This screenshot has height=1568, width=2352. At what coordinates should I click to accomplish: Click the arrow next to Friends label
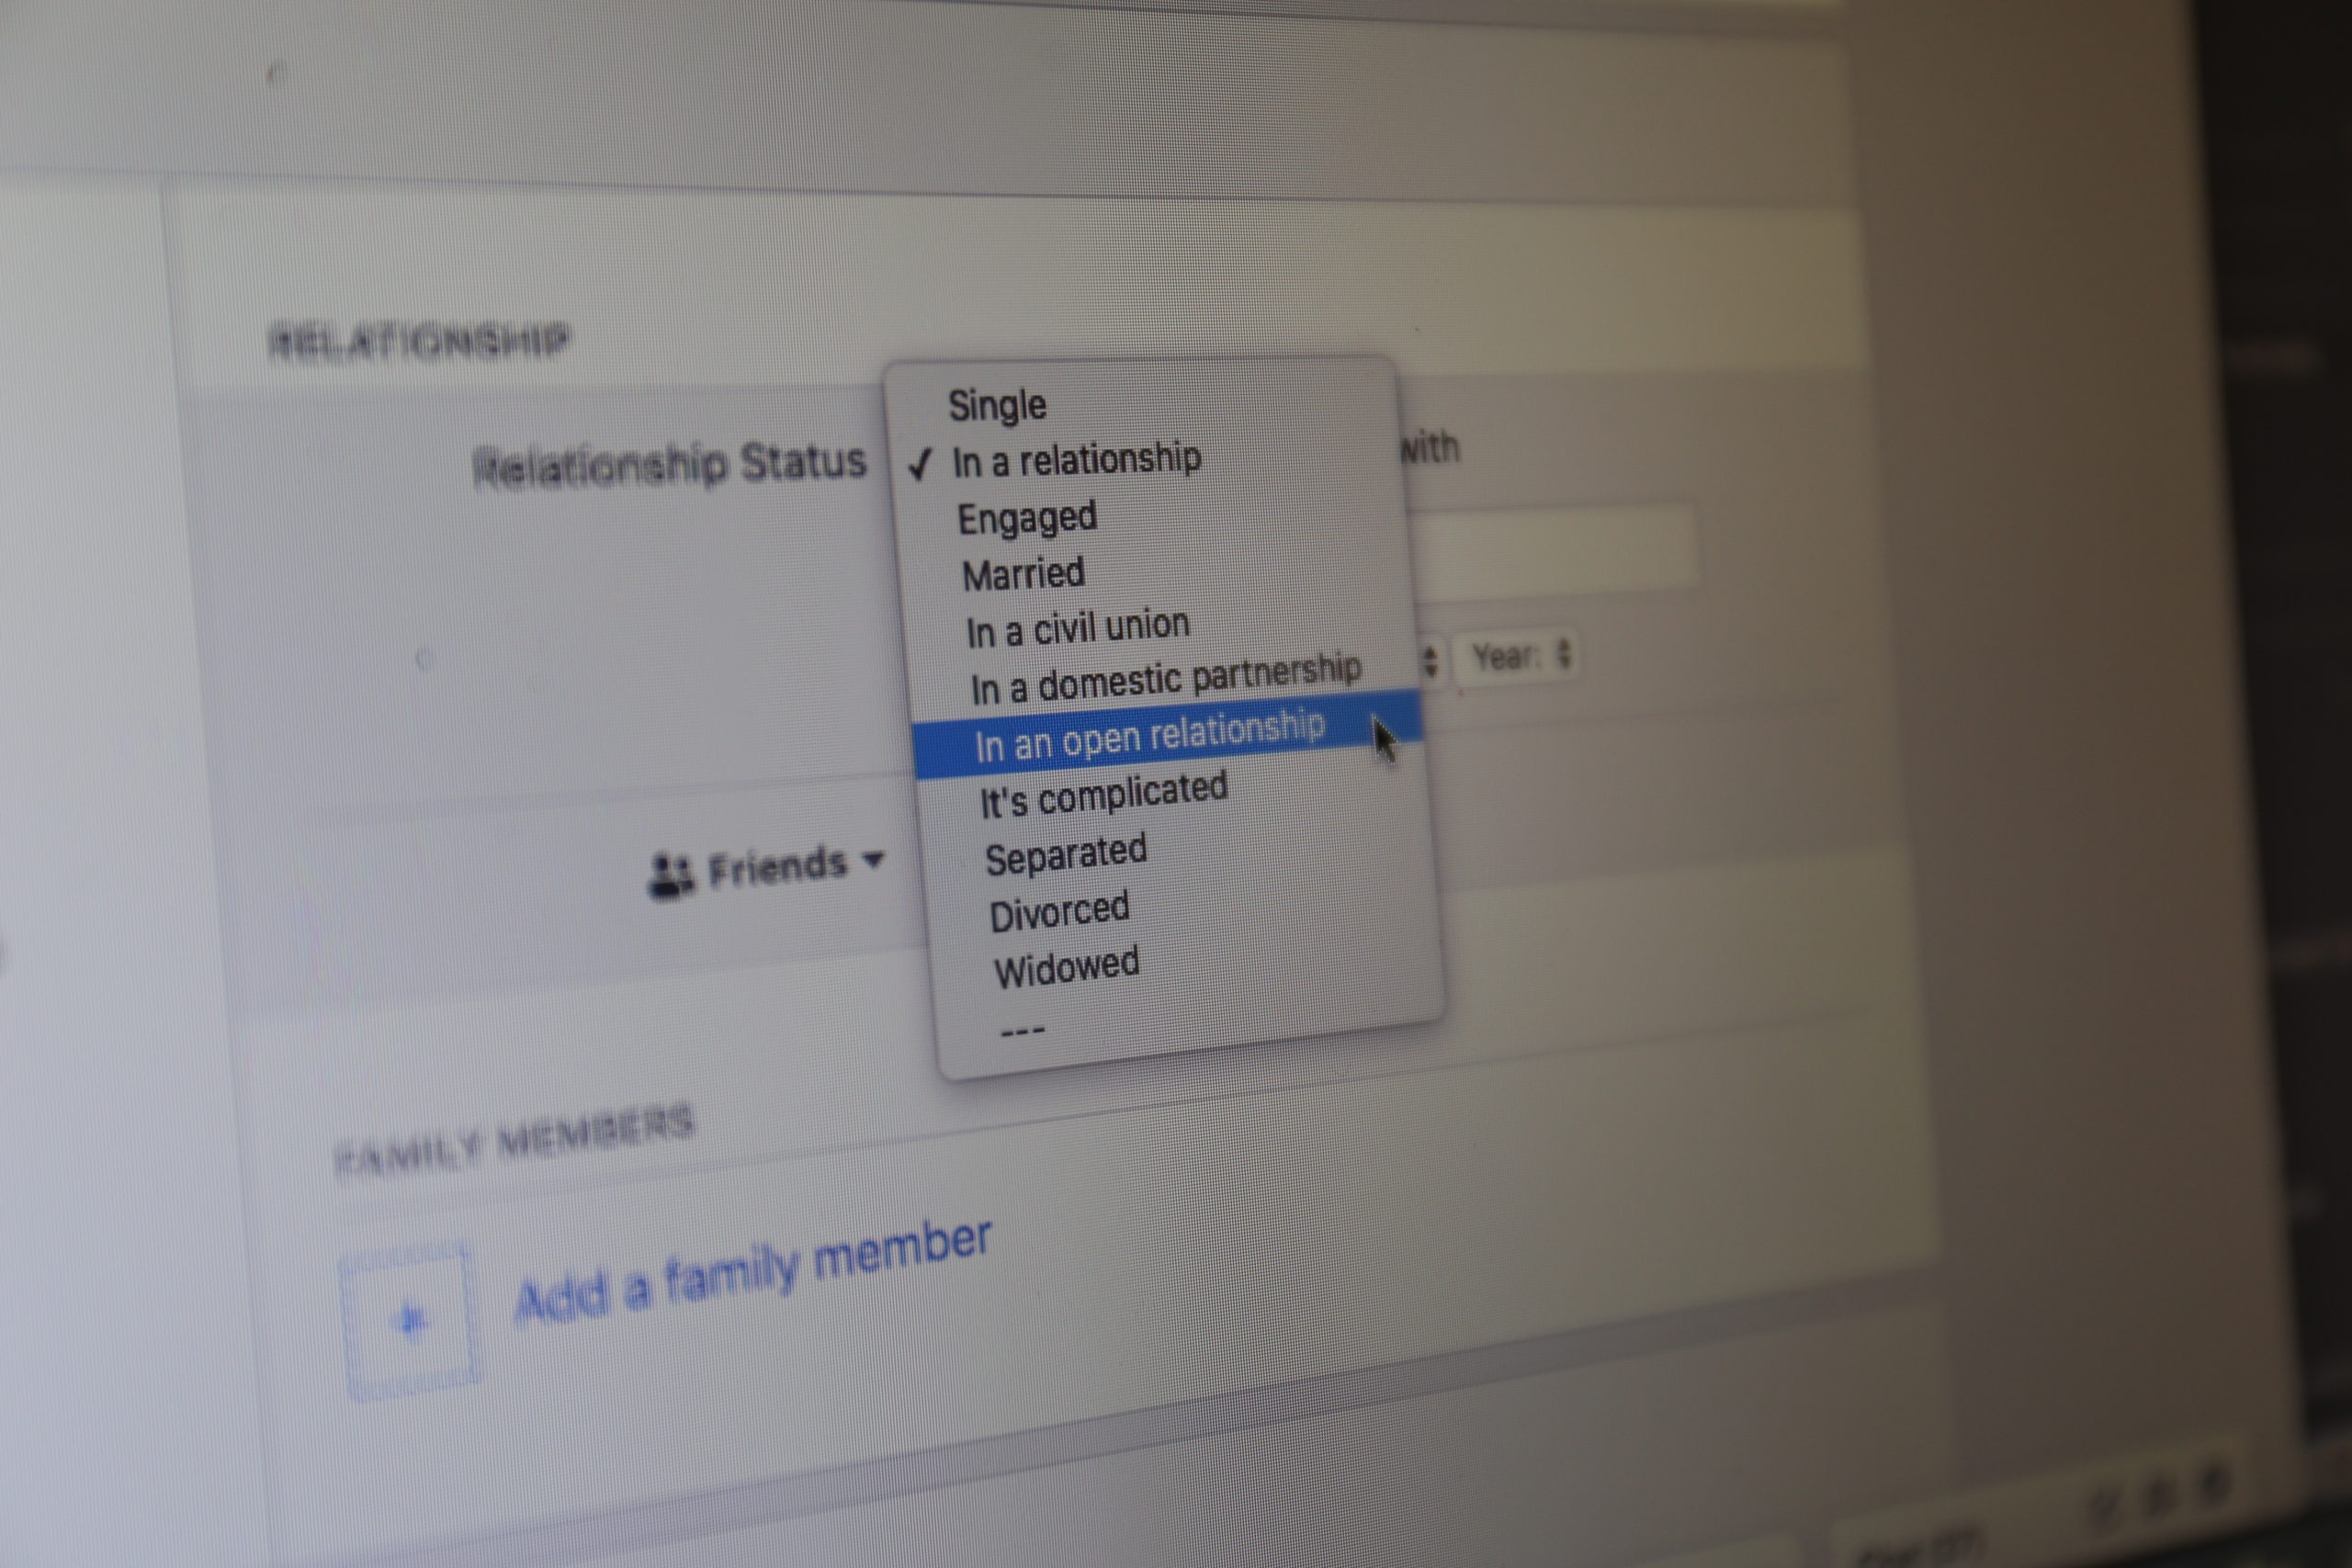click(873, 859)
